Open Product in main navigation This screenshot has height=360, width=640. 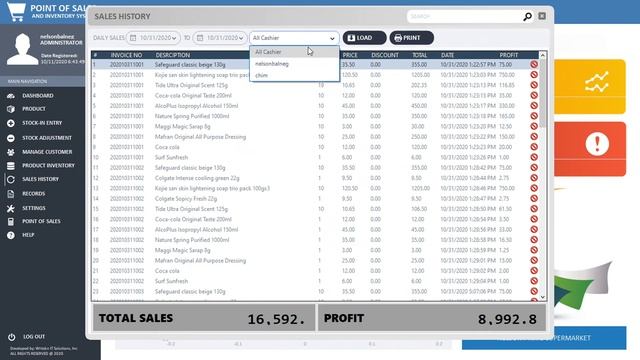point(34,109)
